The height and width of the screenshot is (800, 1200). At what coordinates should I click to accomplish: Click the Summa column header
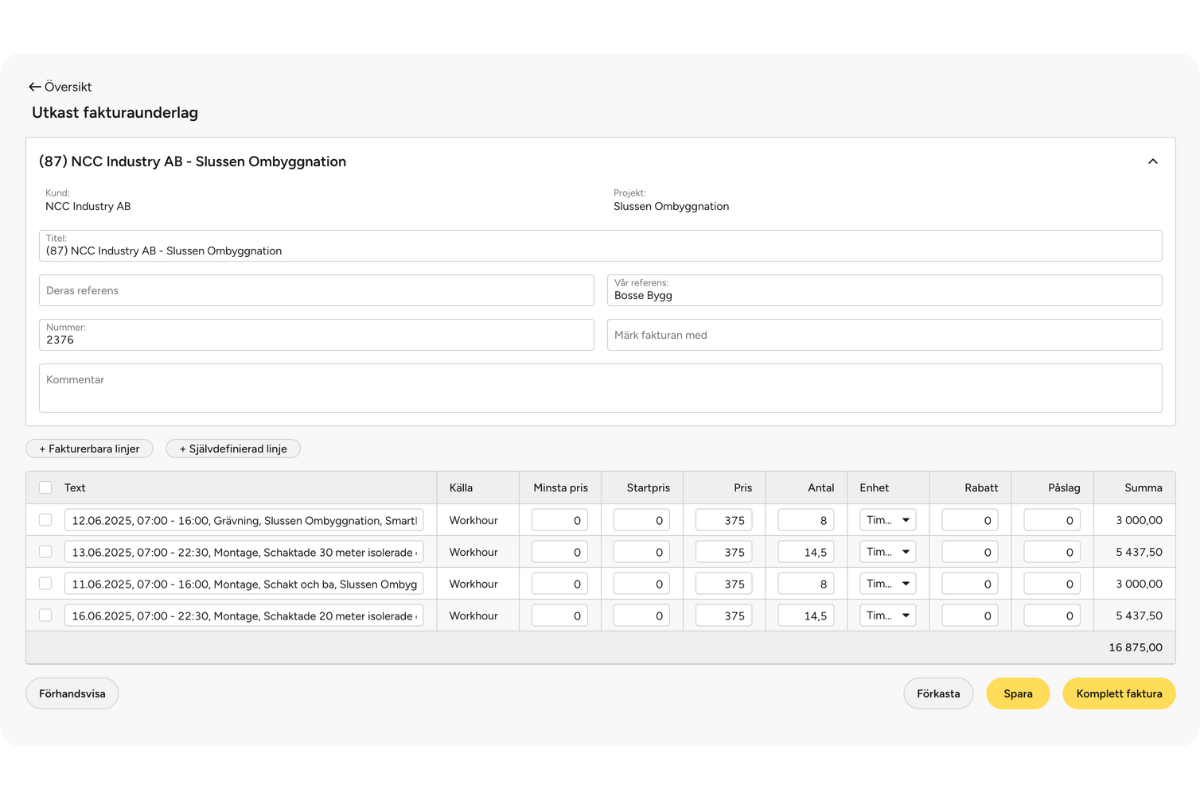1143,488
